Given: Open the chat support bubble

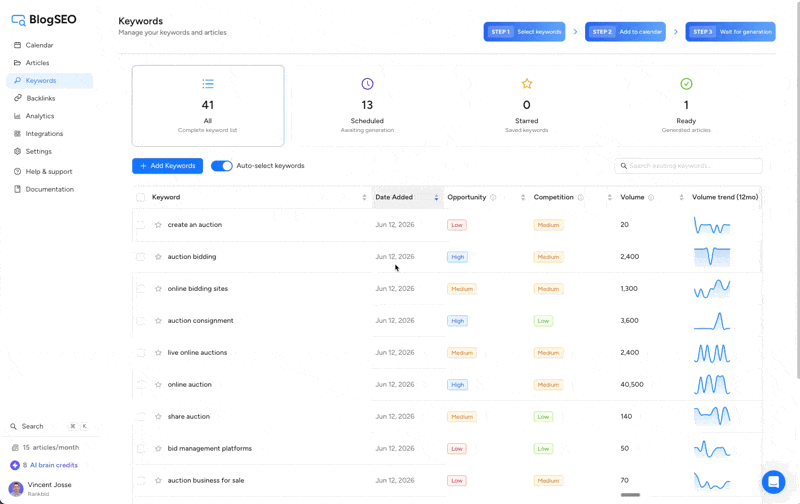Looking at the screenshot, I should pyautogui.click(x=773, y=482).
